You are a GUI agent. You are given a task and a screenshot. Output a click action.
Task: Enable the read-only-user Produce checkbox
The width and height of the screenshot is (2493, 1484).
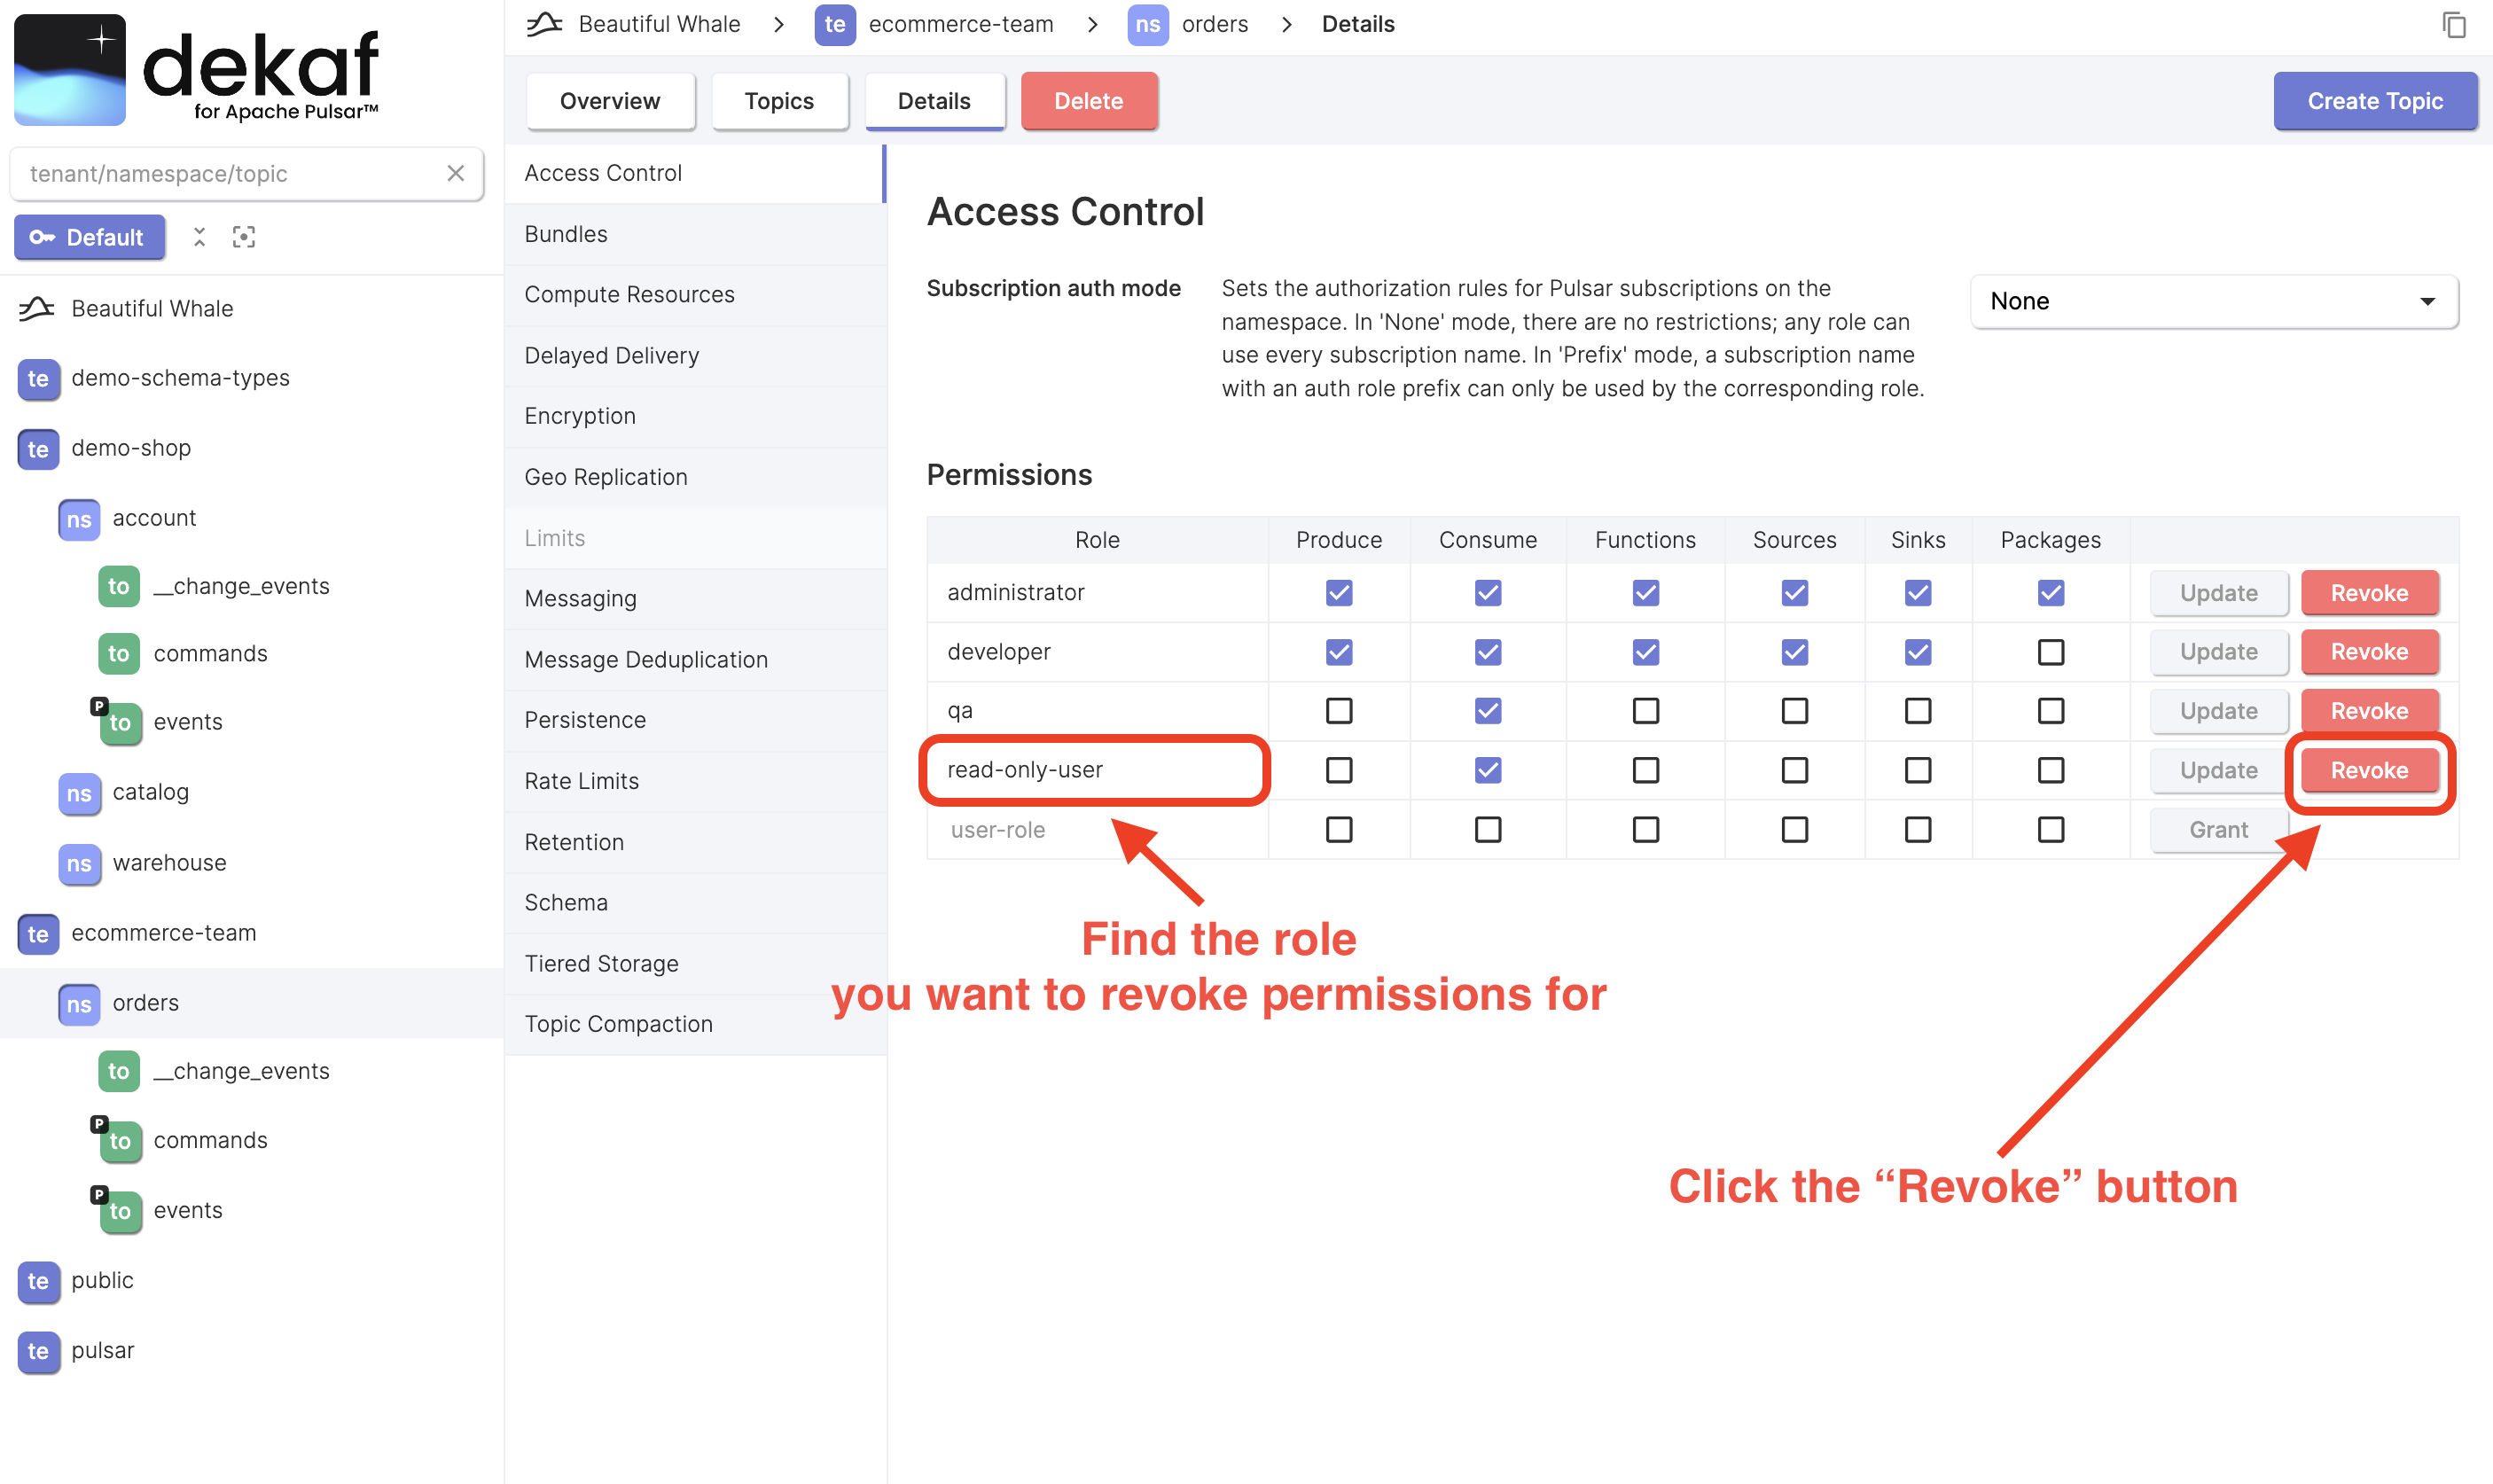[1340, 769]
